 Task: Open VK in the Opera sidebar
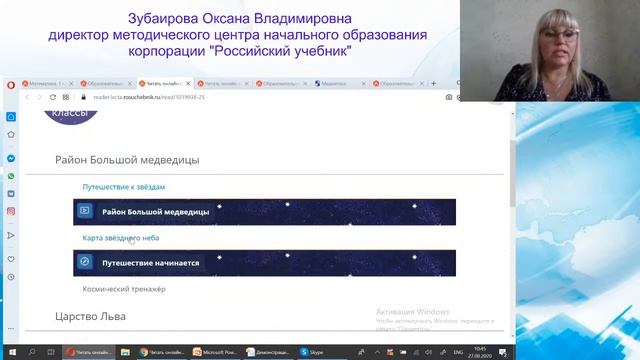[x=11, y=193]
